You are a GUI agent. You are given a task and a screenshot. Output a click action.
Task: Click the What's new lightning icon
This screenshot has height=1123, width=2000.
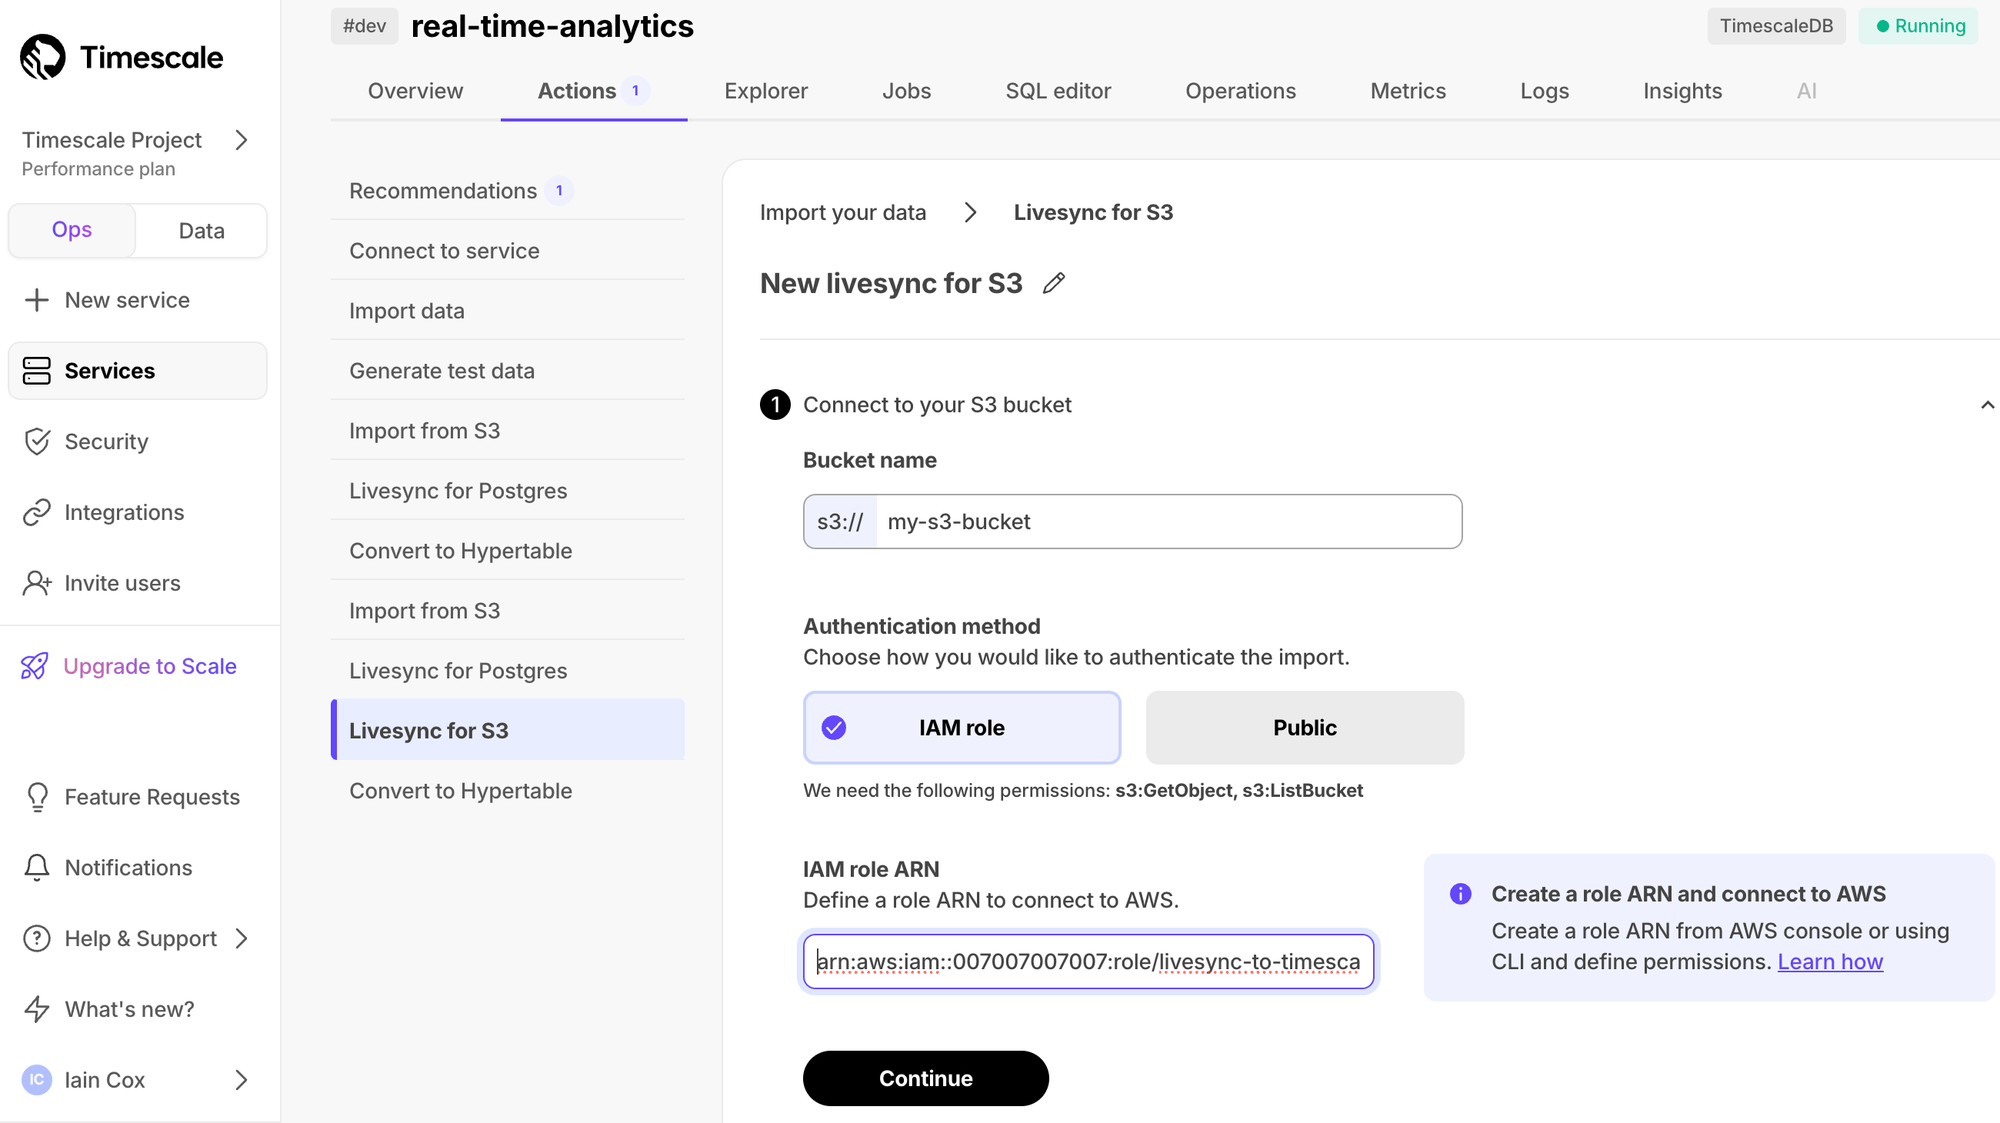[37, 1009]
